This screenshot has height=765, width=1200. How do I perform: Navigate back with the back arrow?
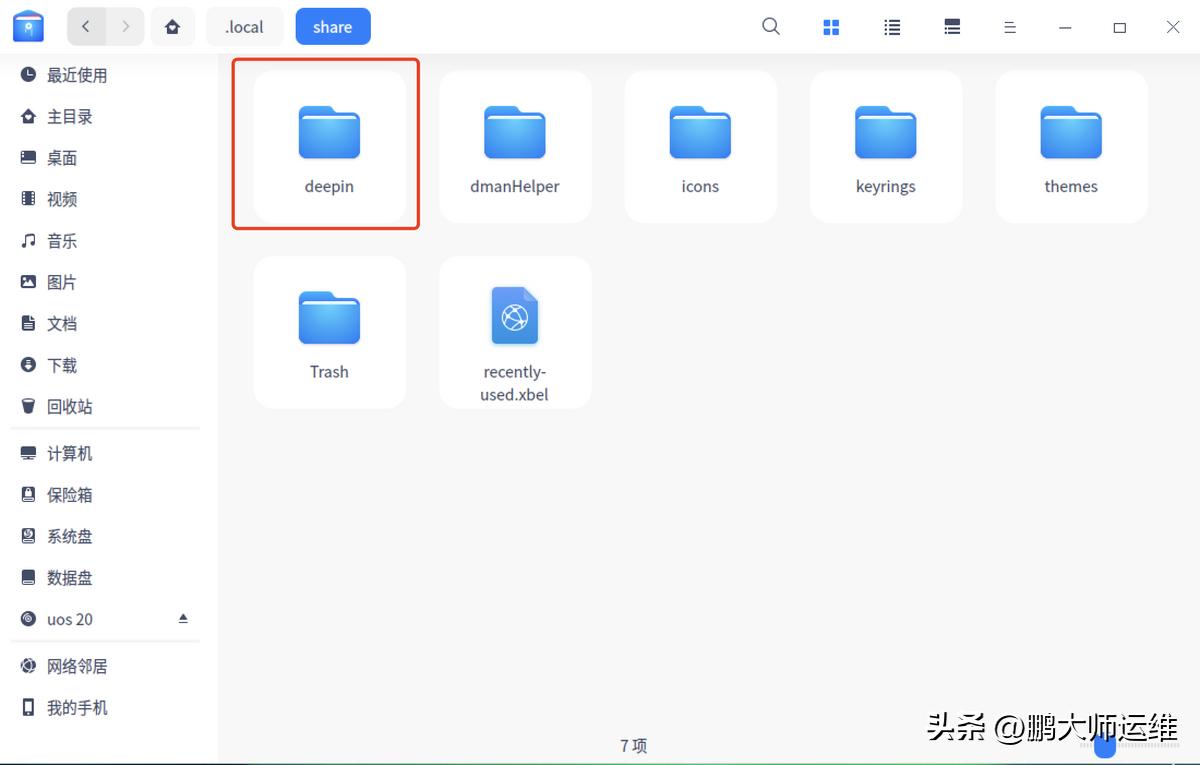point(87,27)
